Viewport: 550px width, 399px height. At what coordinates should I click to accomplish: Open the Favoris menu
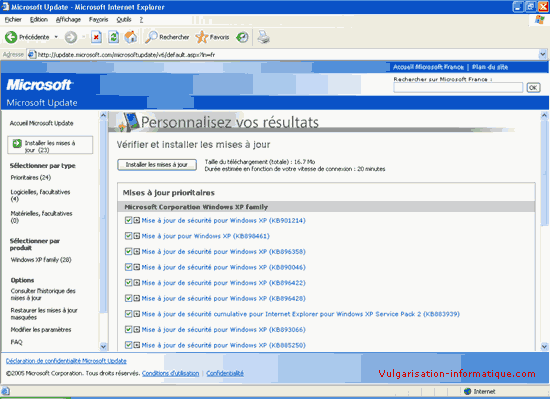pos(99,20)
